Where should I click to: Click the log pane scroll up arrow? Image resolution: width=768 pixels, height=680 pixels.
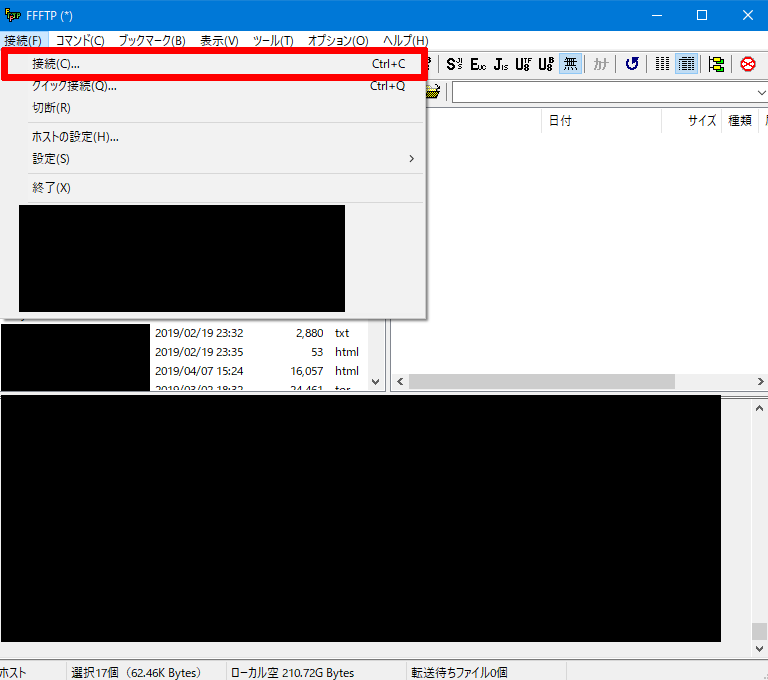pos(759,408)
